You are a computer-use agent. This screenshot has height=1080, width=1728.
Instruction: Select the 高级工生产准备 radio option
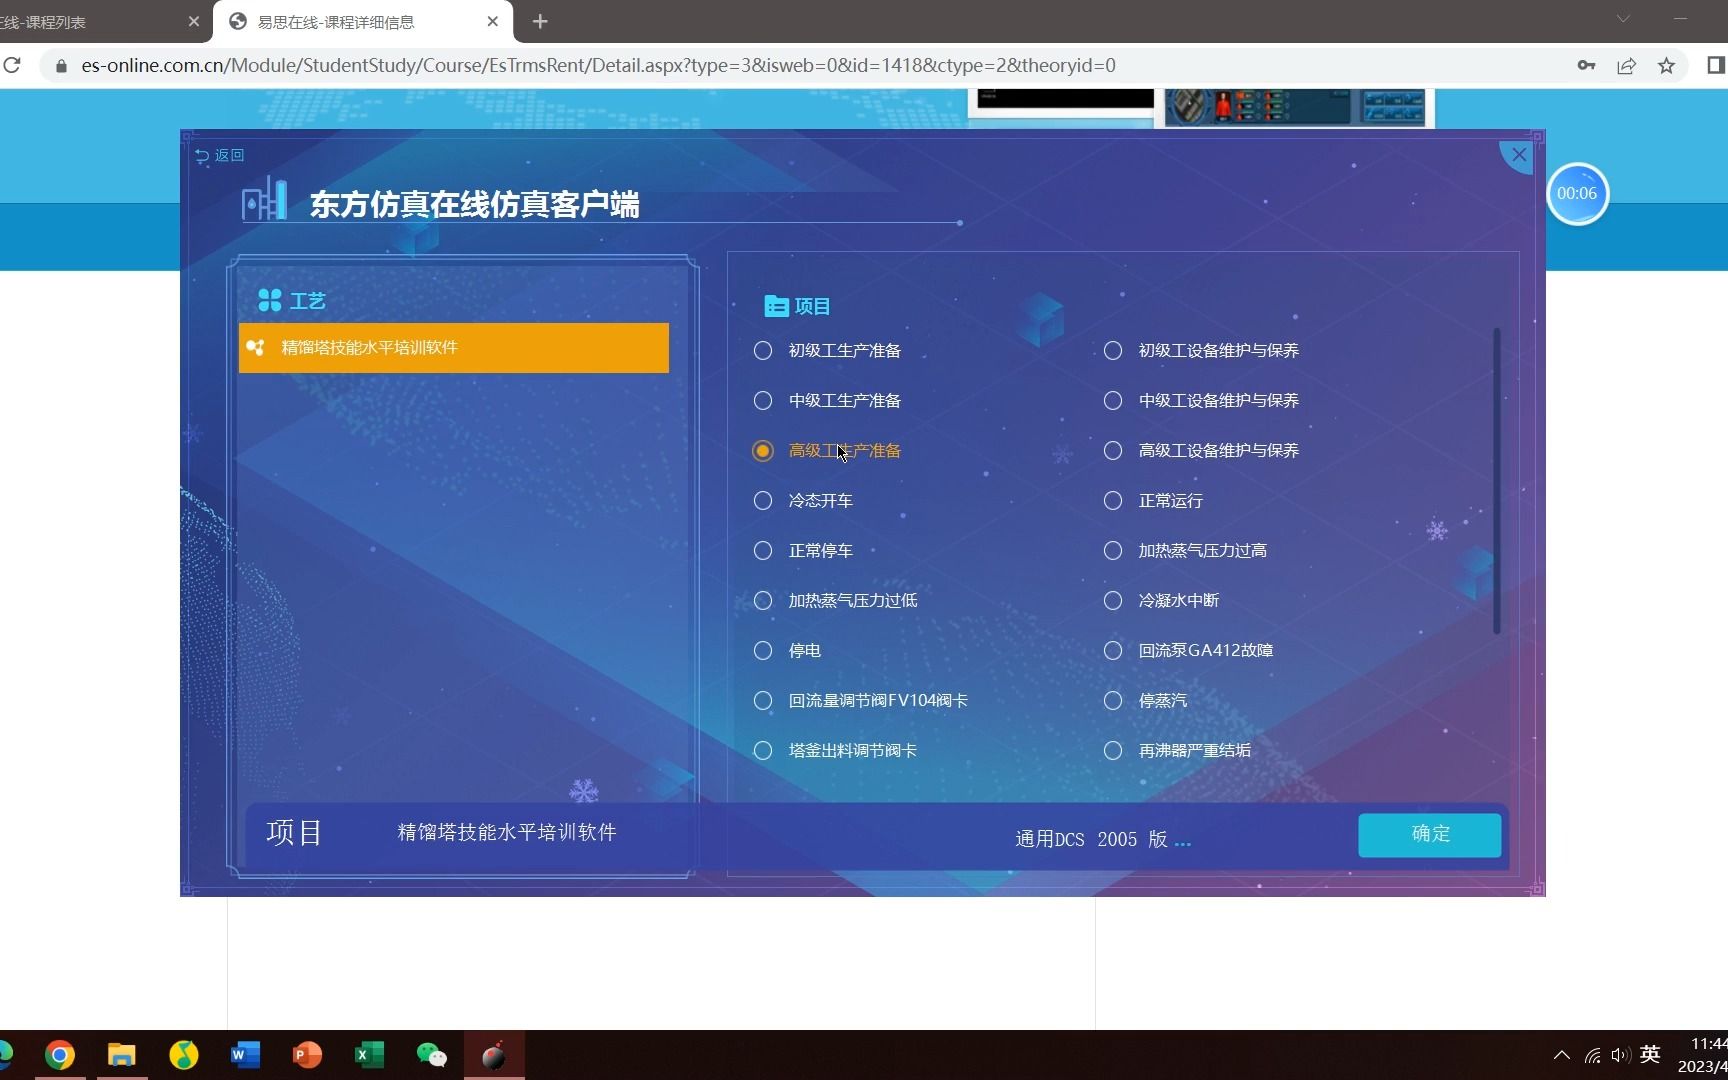click(763, 451)
